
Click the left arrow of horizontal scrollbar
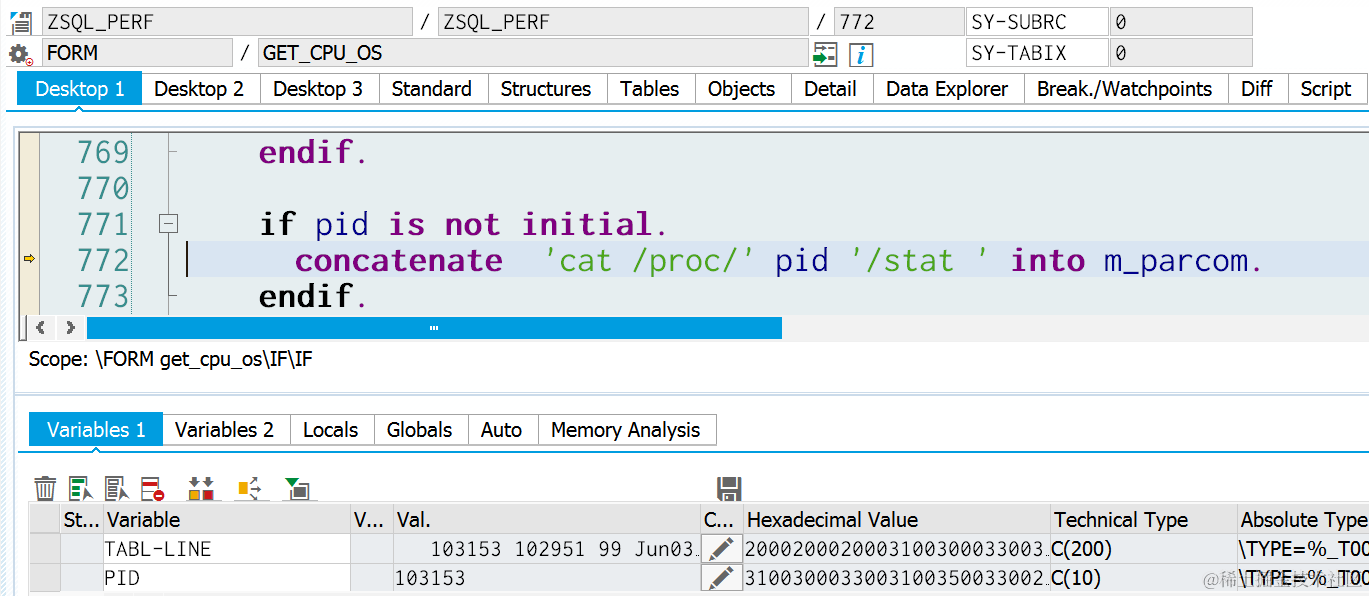pyautogui.click(x=41, y=327)
